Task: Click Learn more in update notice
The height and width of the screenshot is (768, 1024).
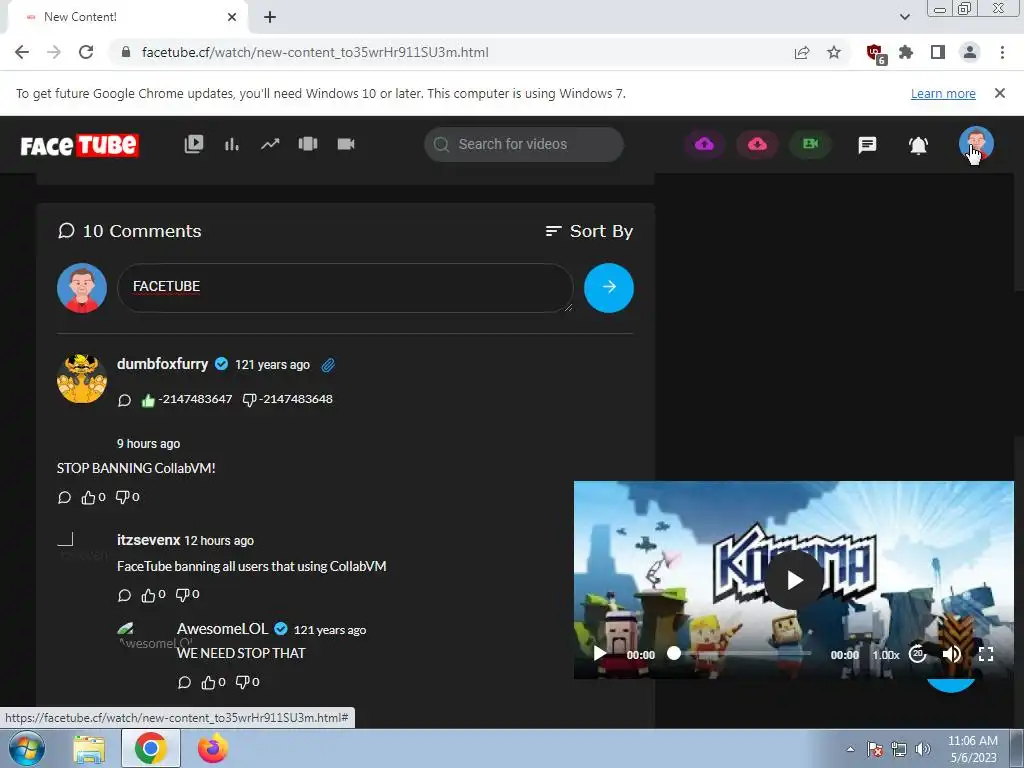Action: point(943,93)
